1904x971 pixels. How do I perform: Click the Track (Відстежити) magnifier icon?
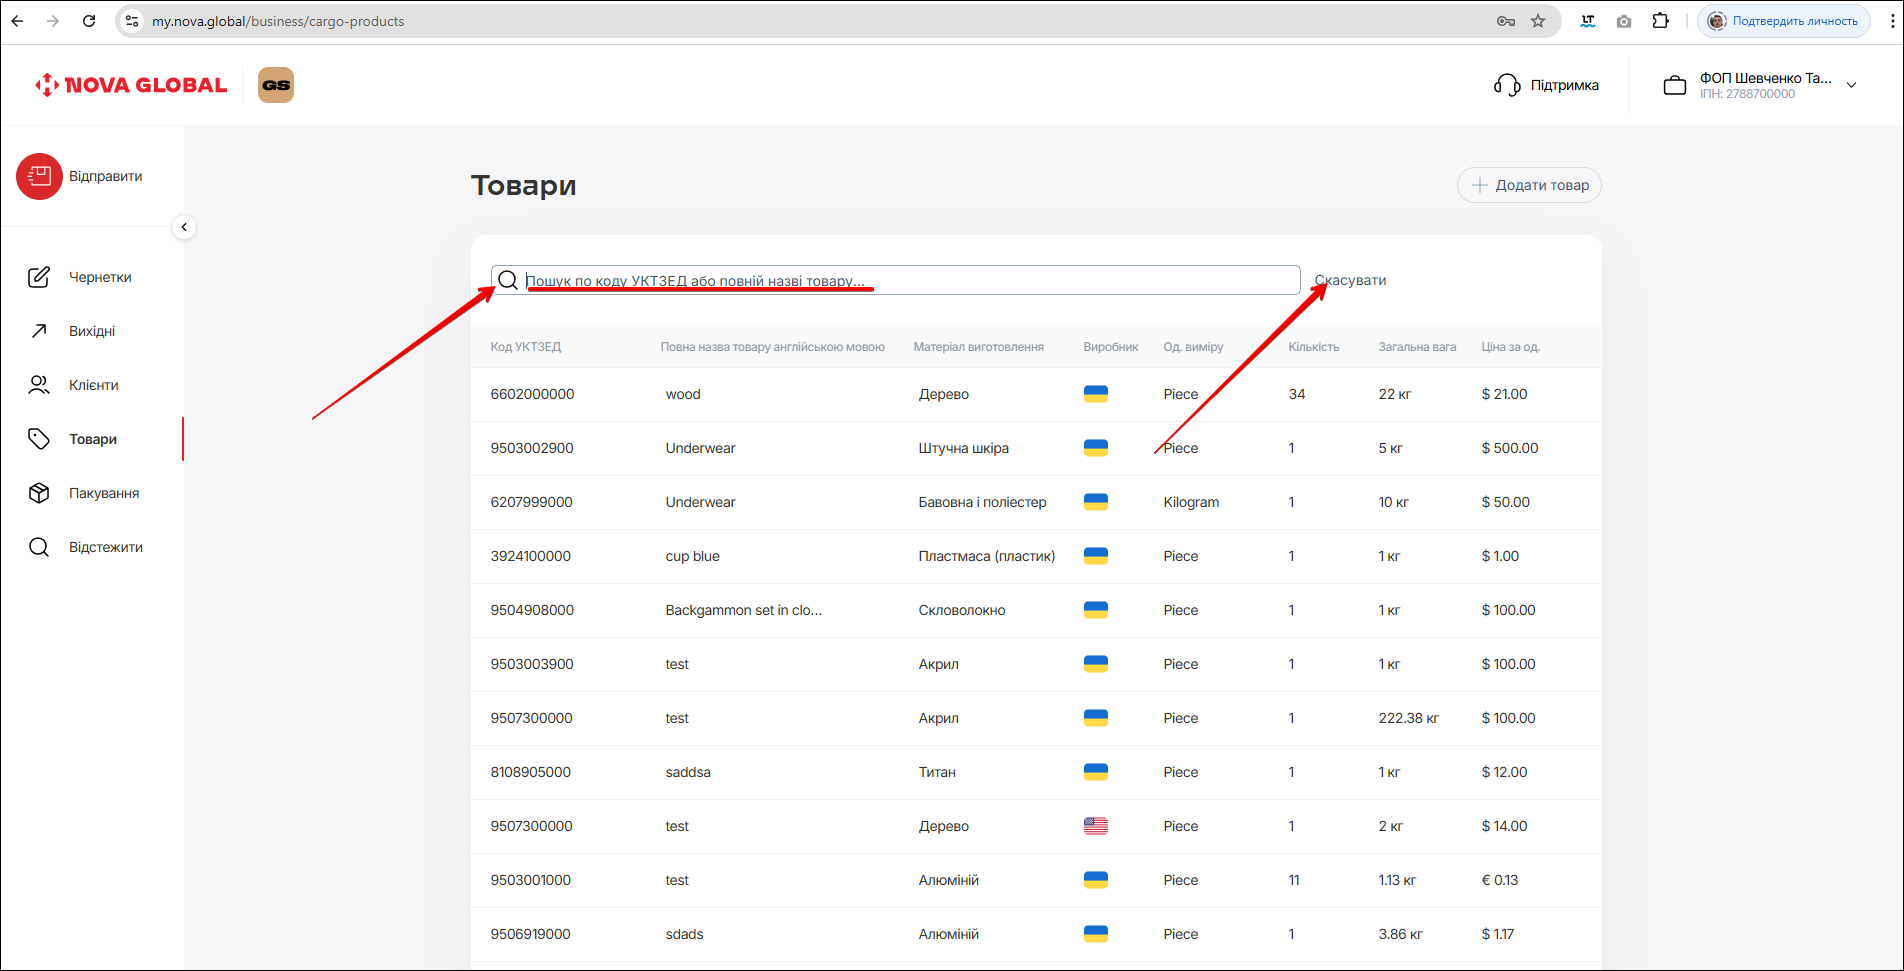[39, 547]
